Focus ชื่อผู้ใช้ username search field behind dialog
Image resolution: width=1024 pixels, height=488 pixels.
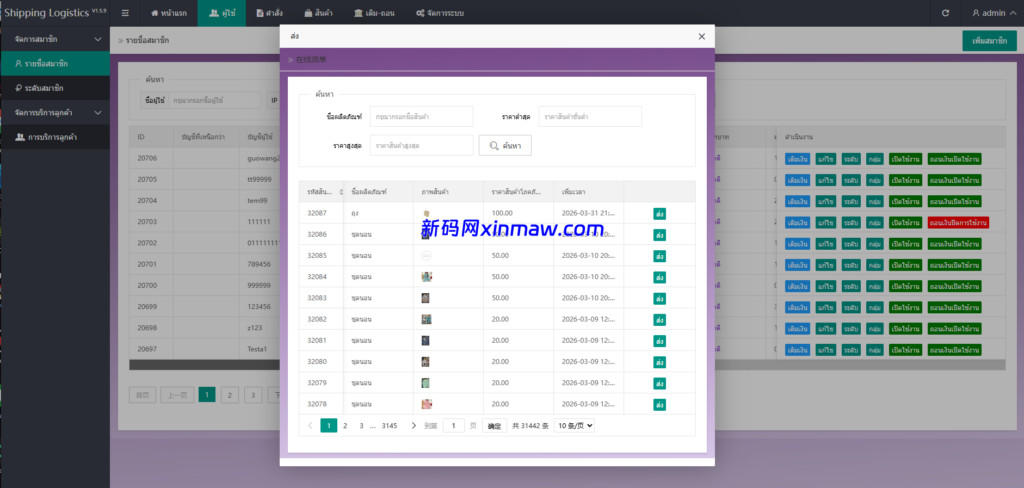[x=214, y=100]
